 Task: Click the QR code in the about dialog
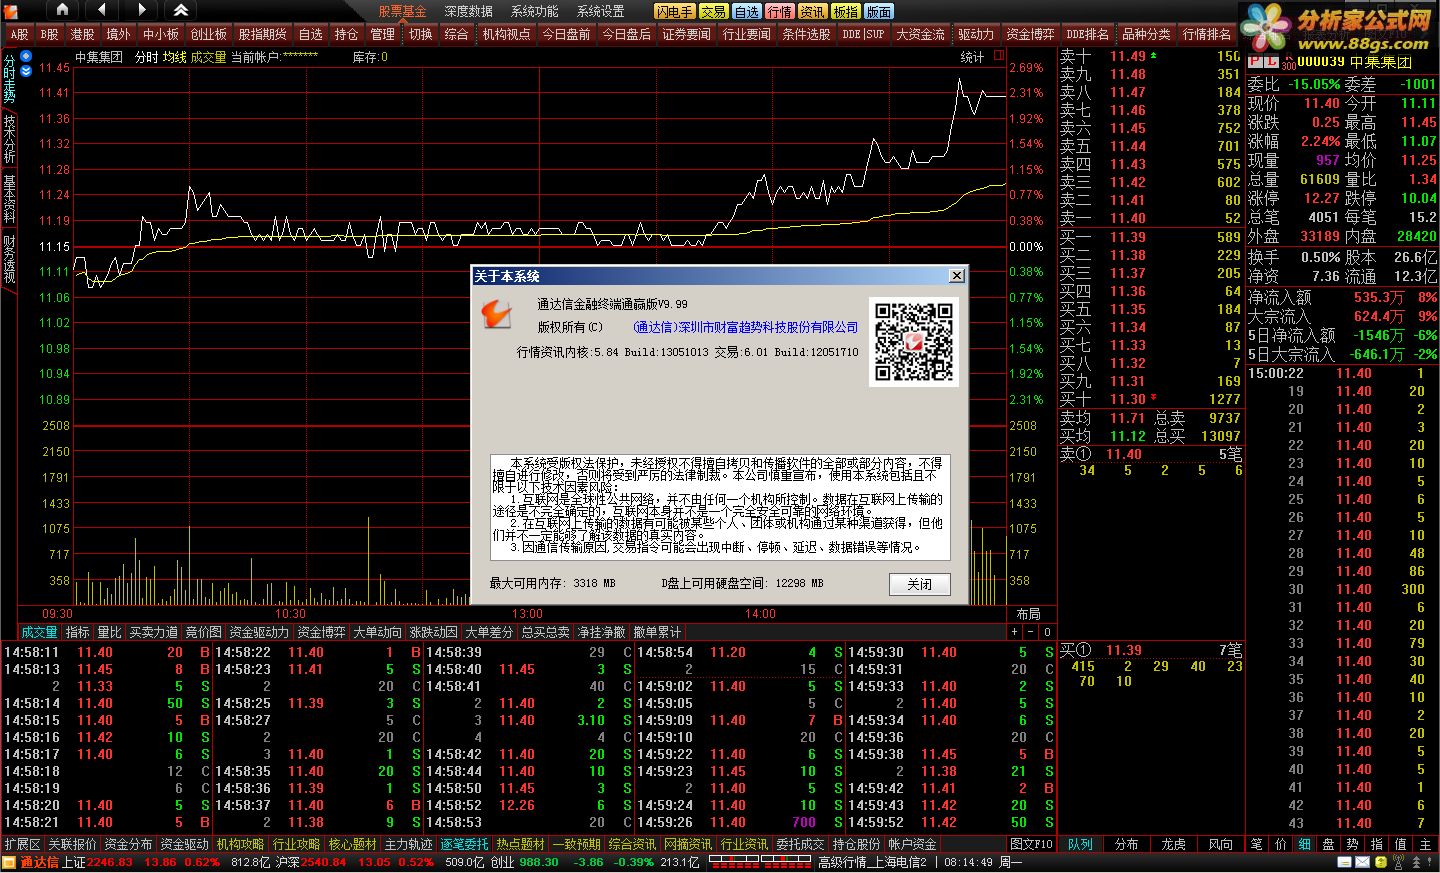tap(914, 342)
